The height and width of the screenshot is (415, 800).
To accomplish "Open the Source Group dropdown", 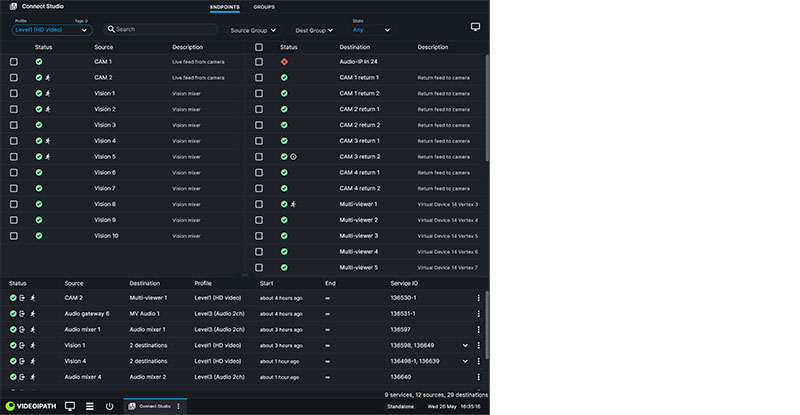I will (254, 30).
